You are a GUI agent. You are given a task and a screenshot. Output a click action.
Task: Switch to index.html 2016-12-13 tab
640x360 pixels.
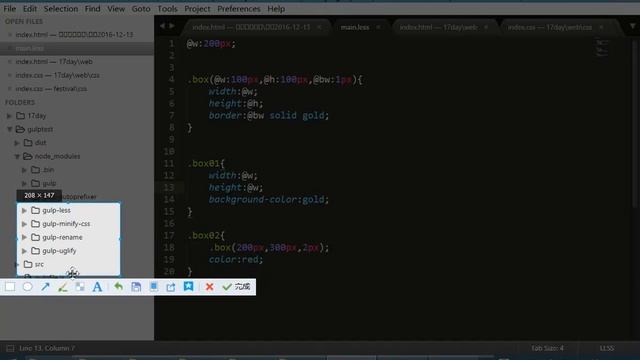[x=251, y=27]
